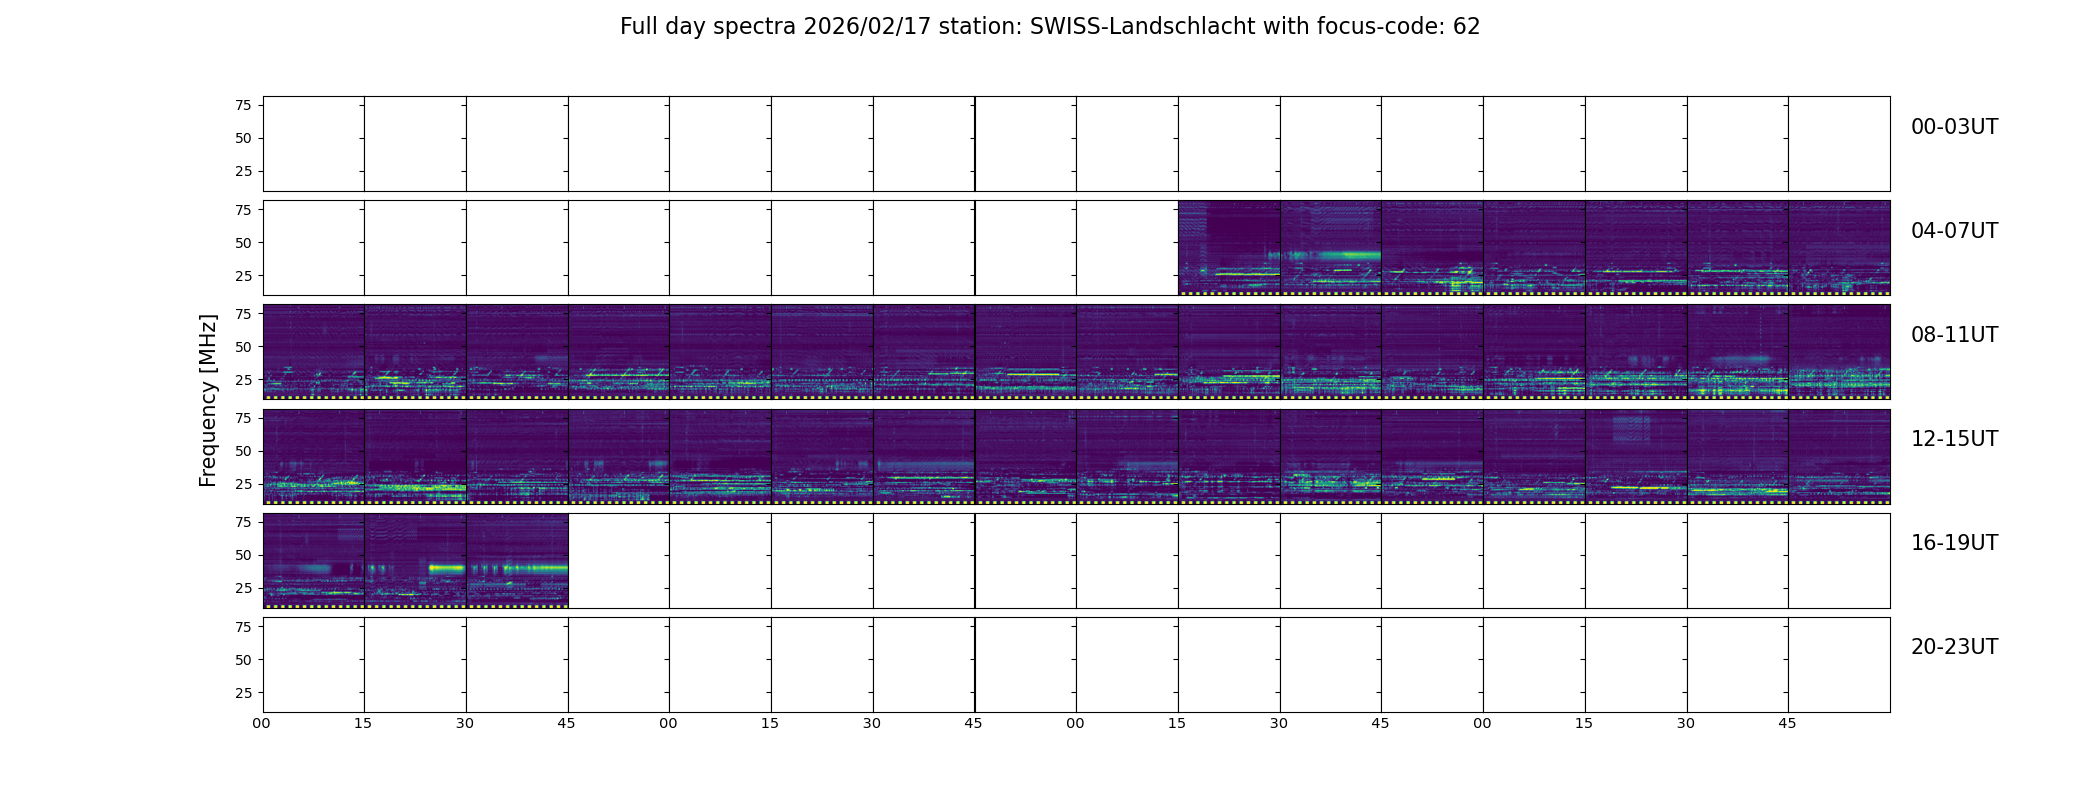2100x800 pixels.
Task: Click the Frequency [MHz] axis label
Action: coord(208,401)
